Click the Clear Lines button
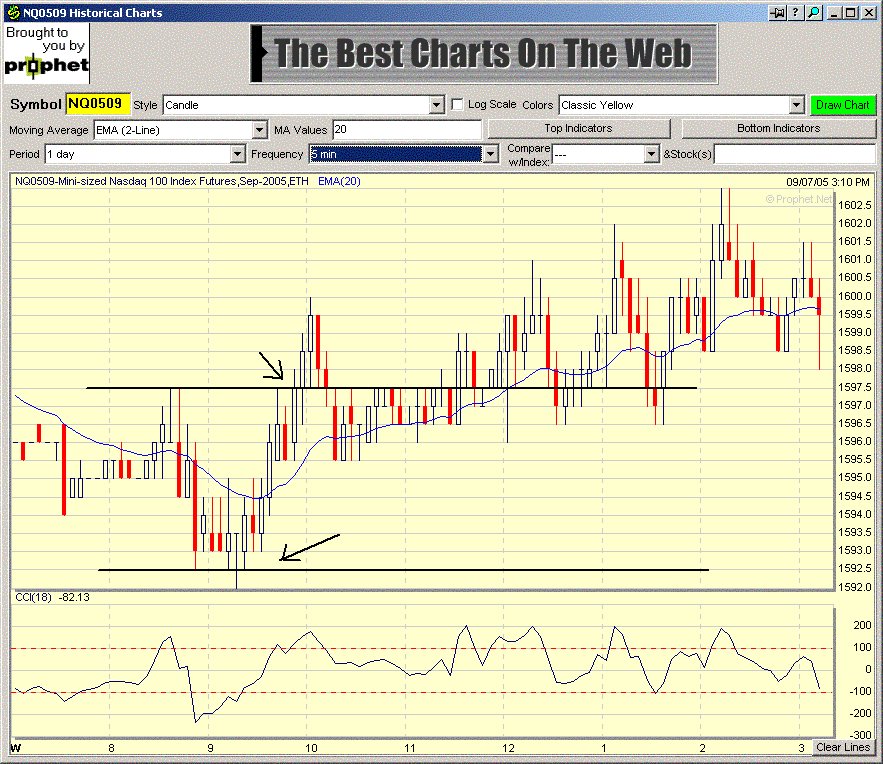This screenshot has width=883, height=764. 843,747
